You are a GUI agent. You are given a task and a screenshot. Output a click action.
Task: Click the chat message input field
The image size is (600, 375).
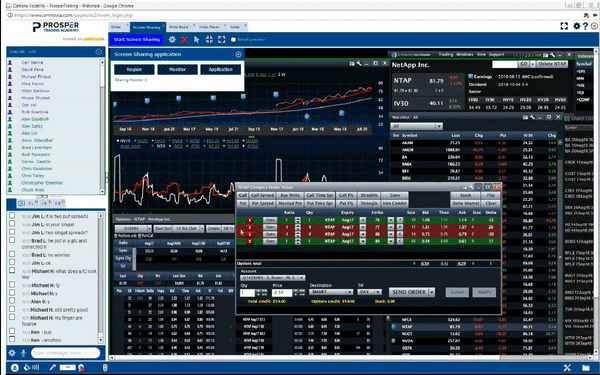pos(65,353)
